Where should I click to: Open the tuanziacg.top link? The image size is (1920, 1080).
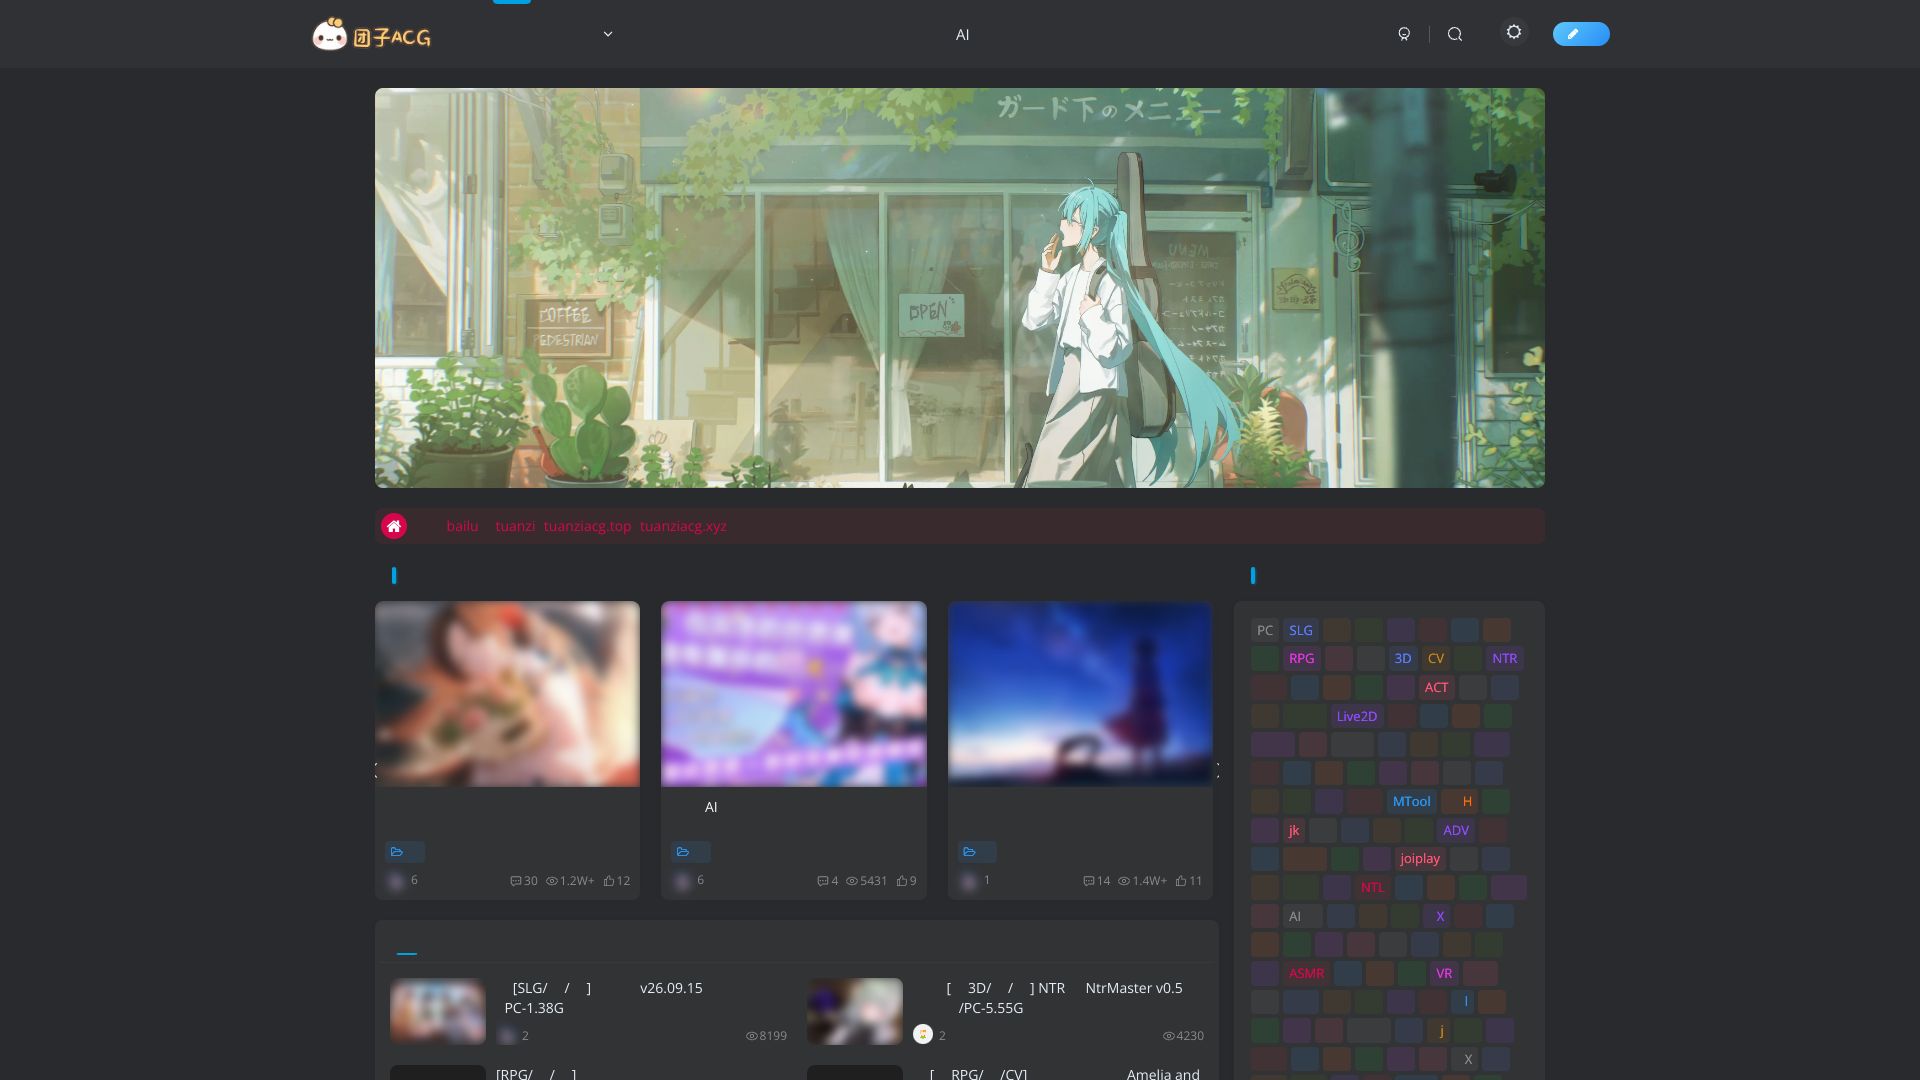(587, 526)
